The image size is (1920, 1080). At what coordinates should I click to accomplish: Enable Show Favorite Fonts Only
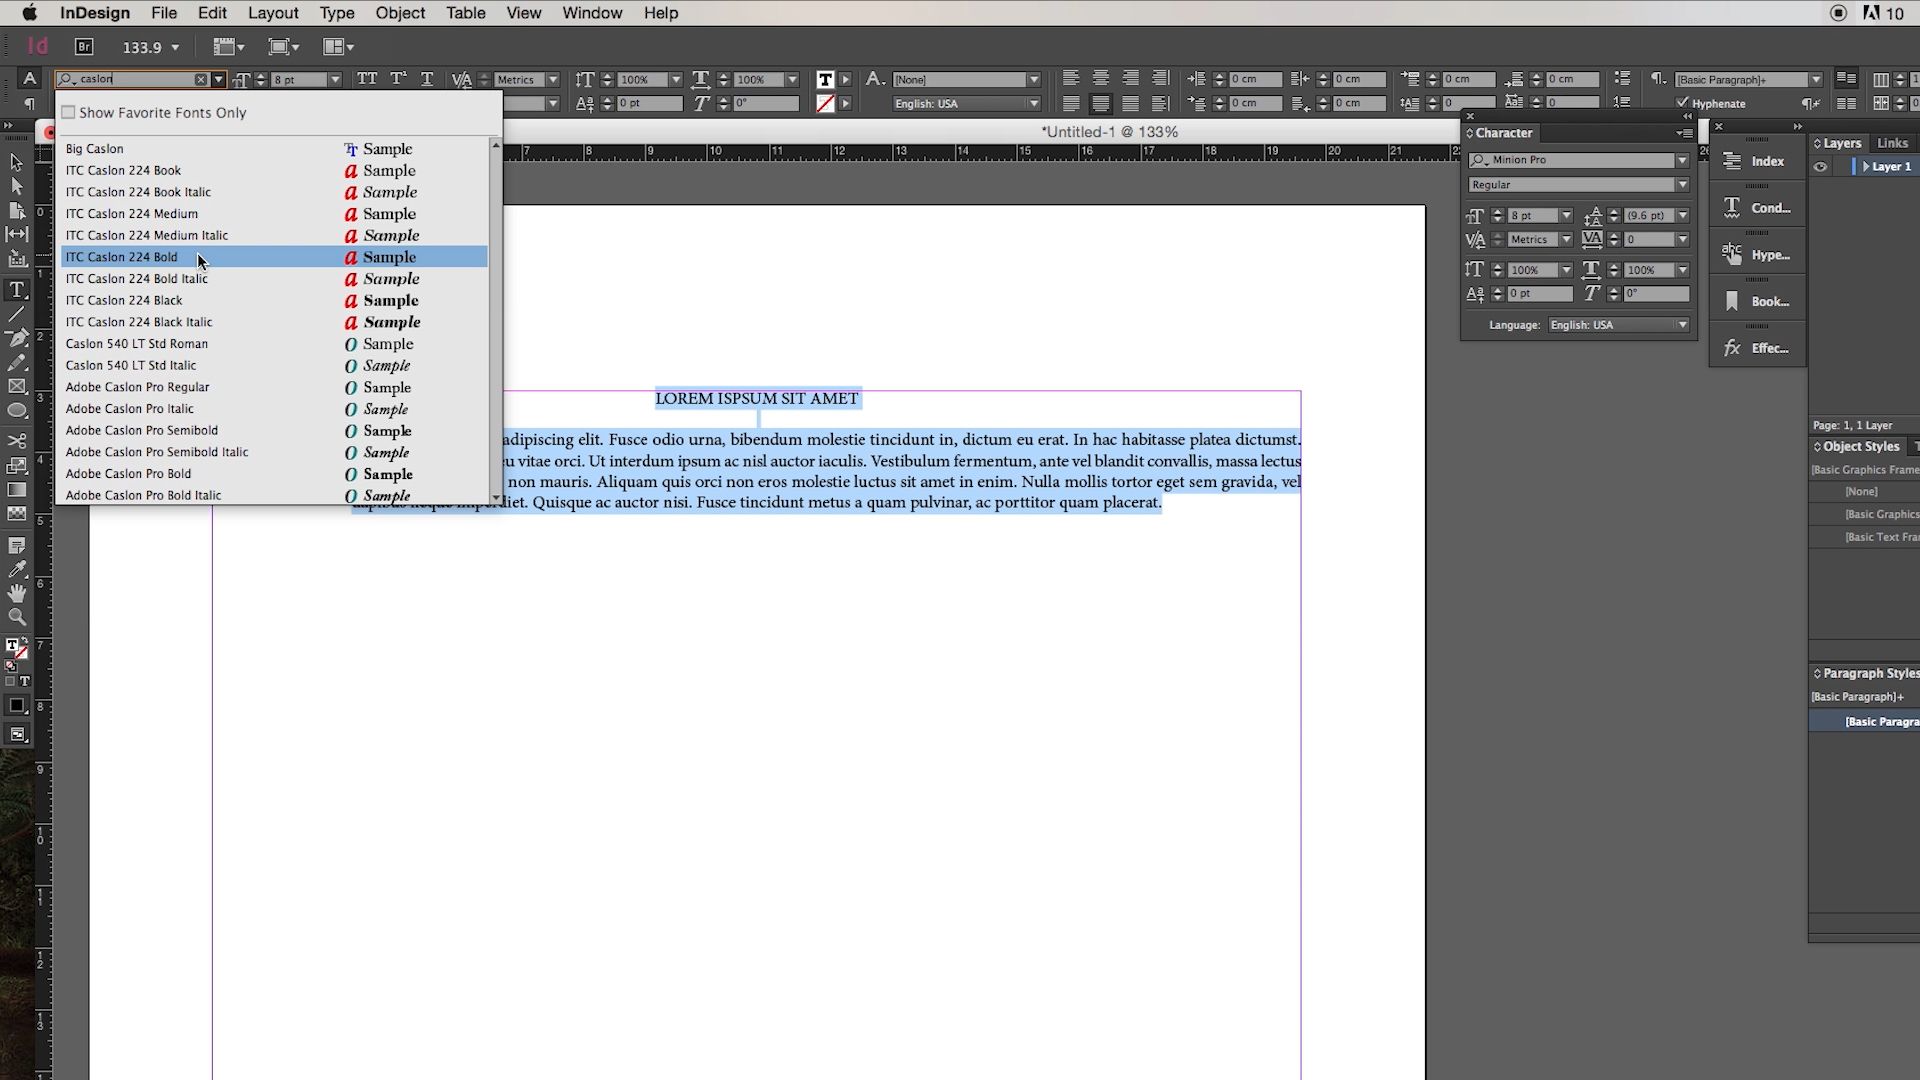coord(68,112)
